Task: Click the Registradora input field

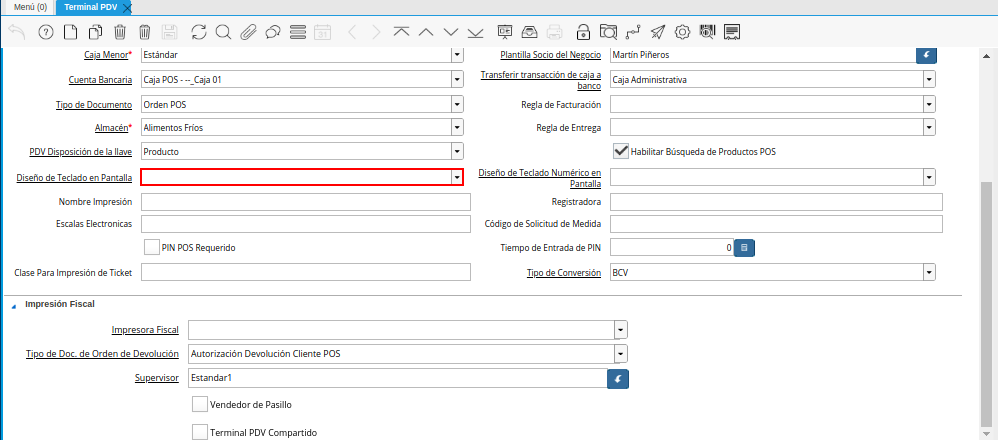Action: [777, 202]
